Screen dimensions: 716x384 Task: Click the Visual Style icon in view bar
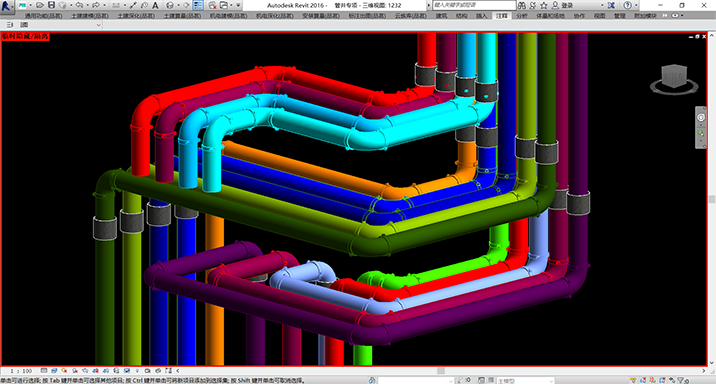54,370
